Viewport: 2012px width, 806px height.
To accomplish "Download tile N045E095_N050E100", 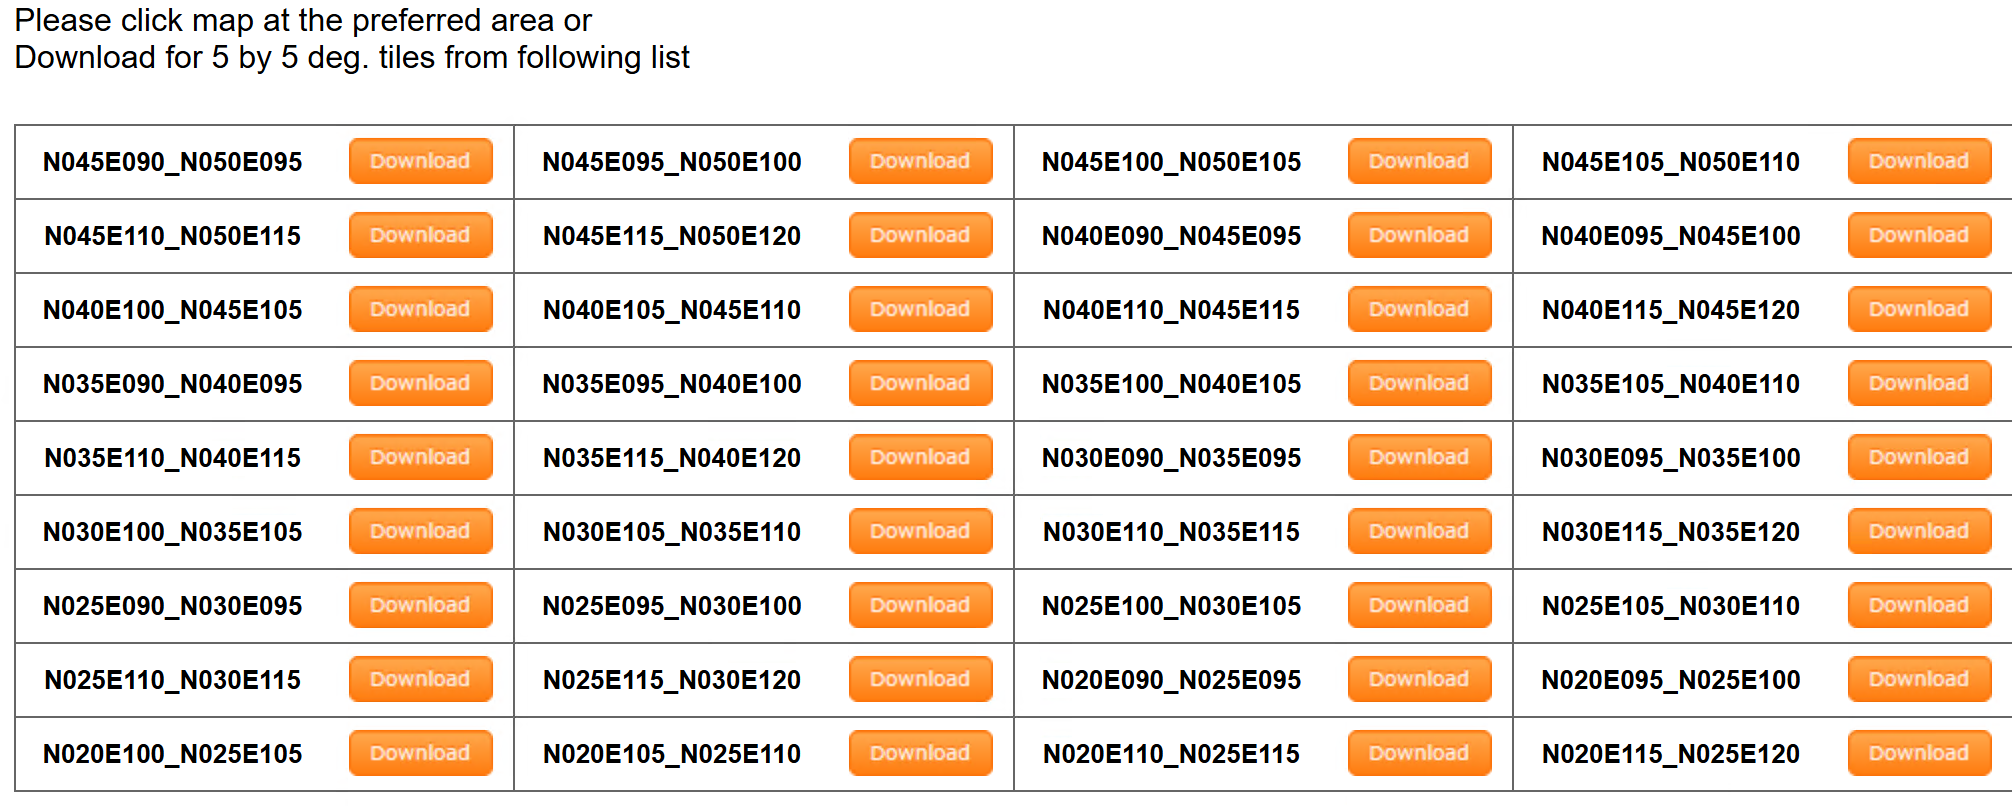I will tap(920, 161).
